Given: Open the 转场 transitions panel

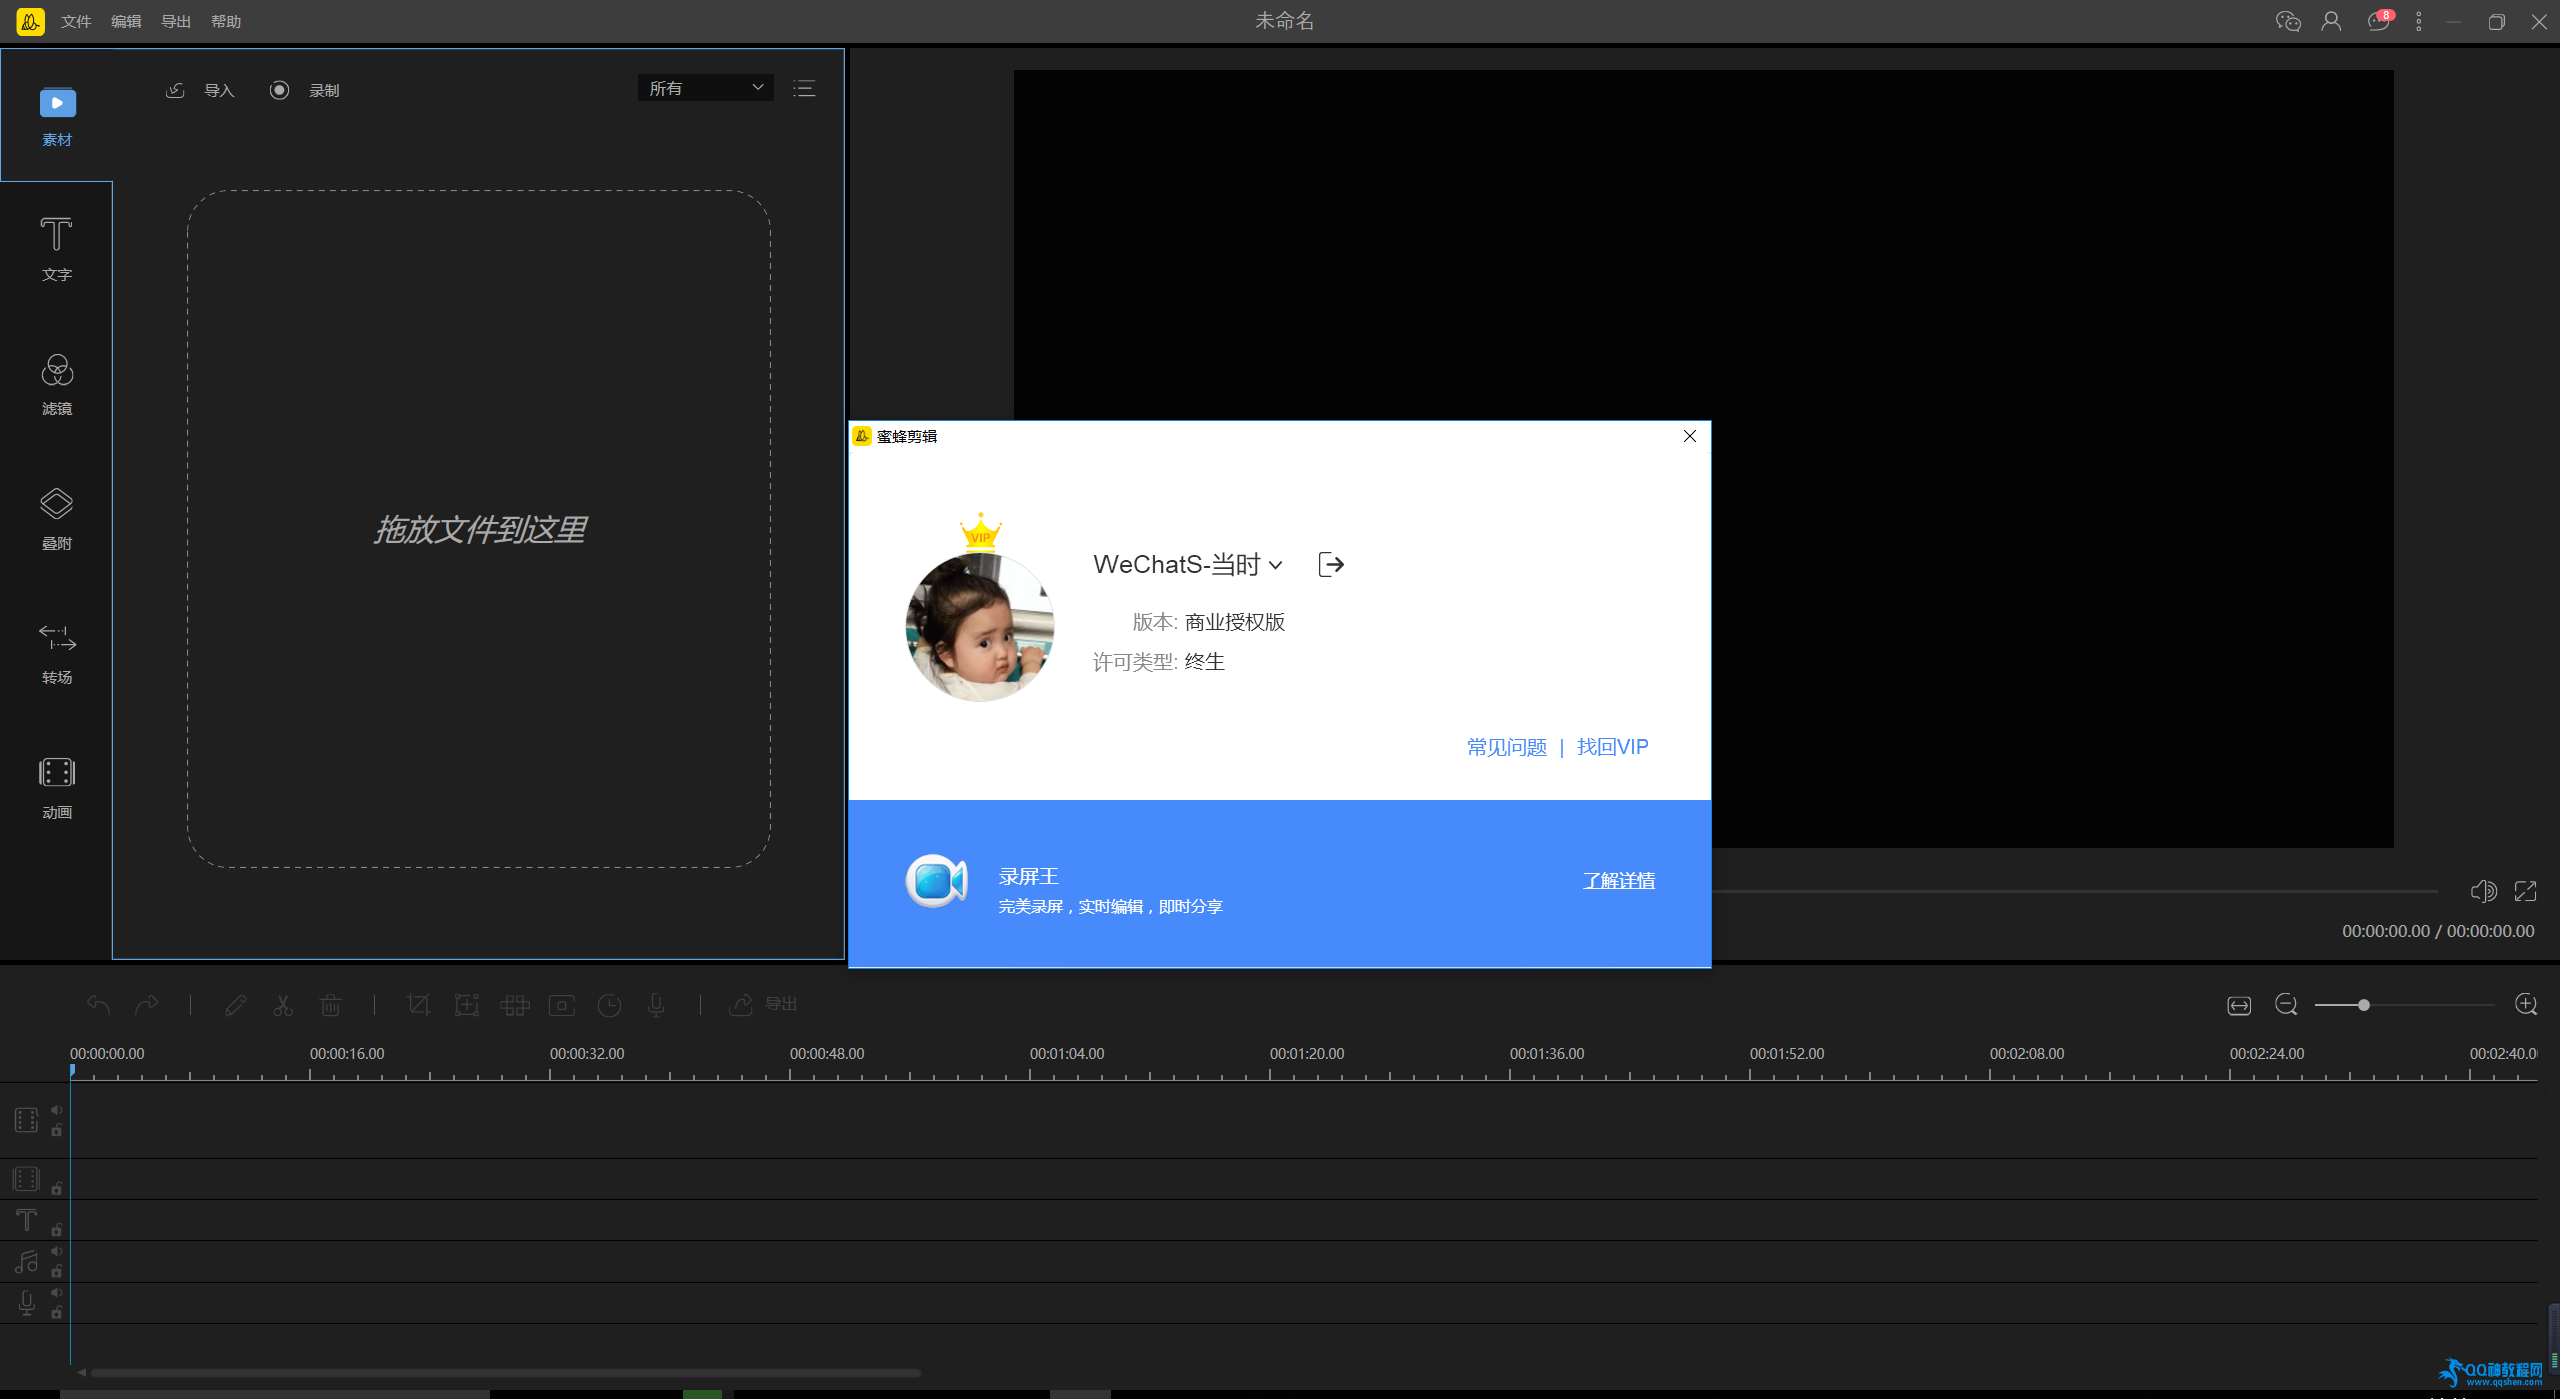Looking at the screenshot, I should pos(57,653).
